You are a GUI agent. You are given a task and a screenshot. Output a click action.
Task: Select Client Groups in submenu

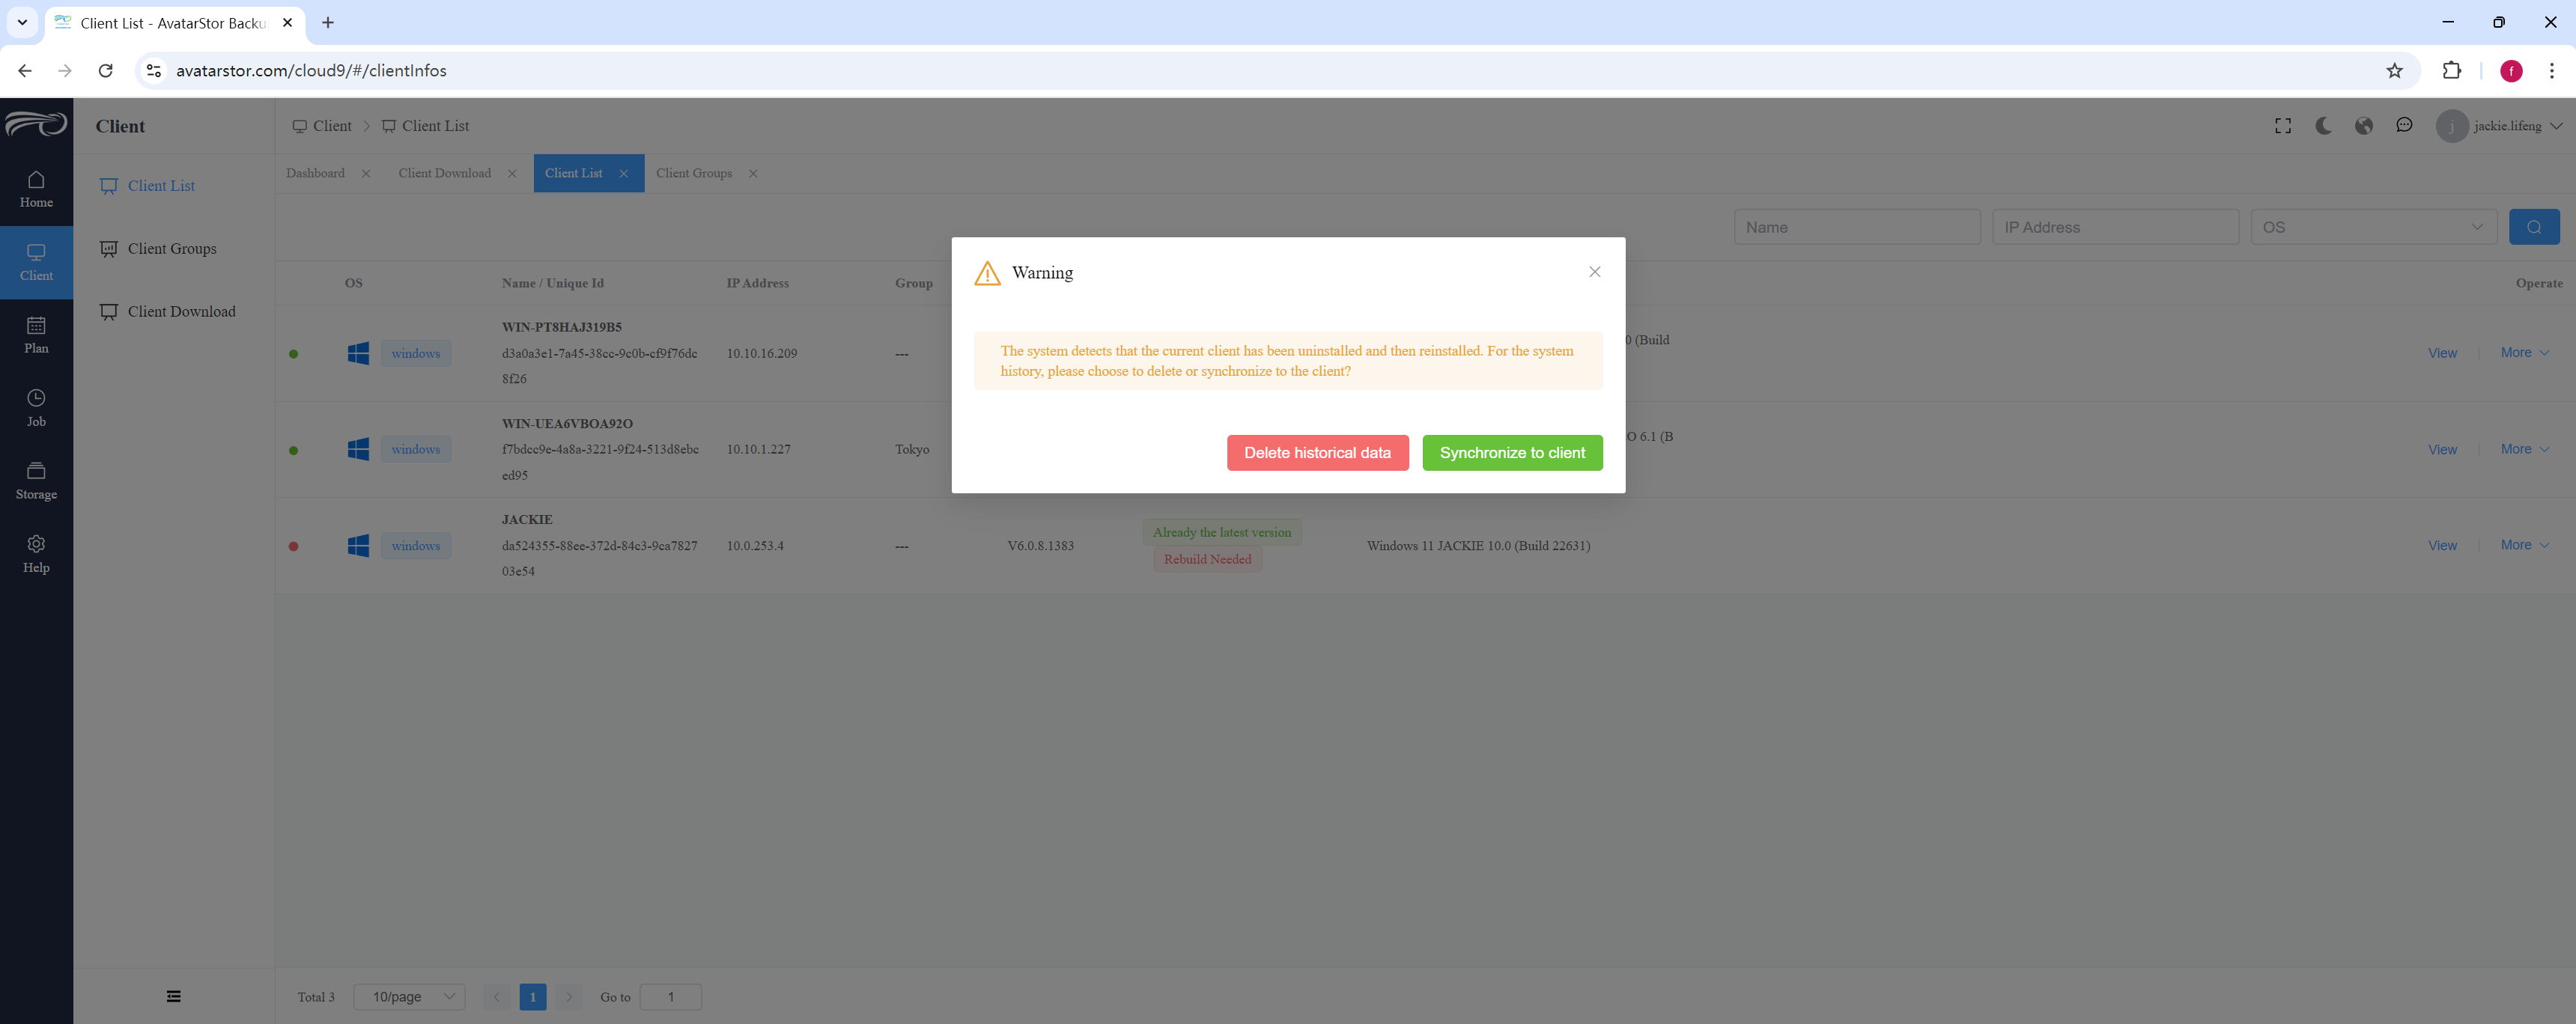[171, 249]
